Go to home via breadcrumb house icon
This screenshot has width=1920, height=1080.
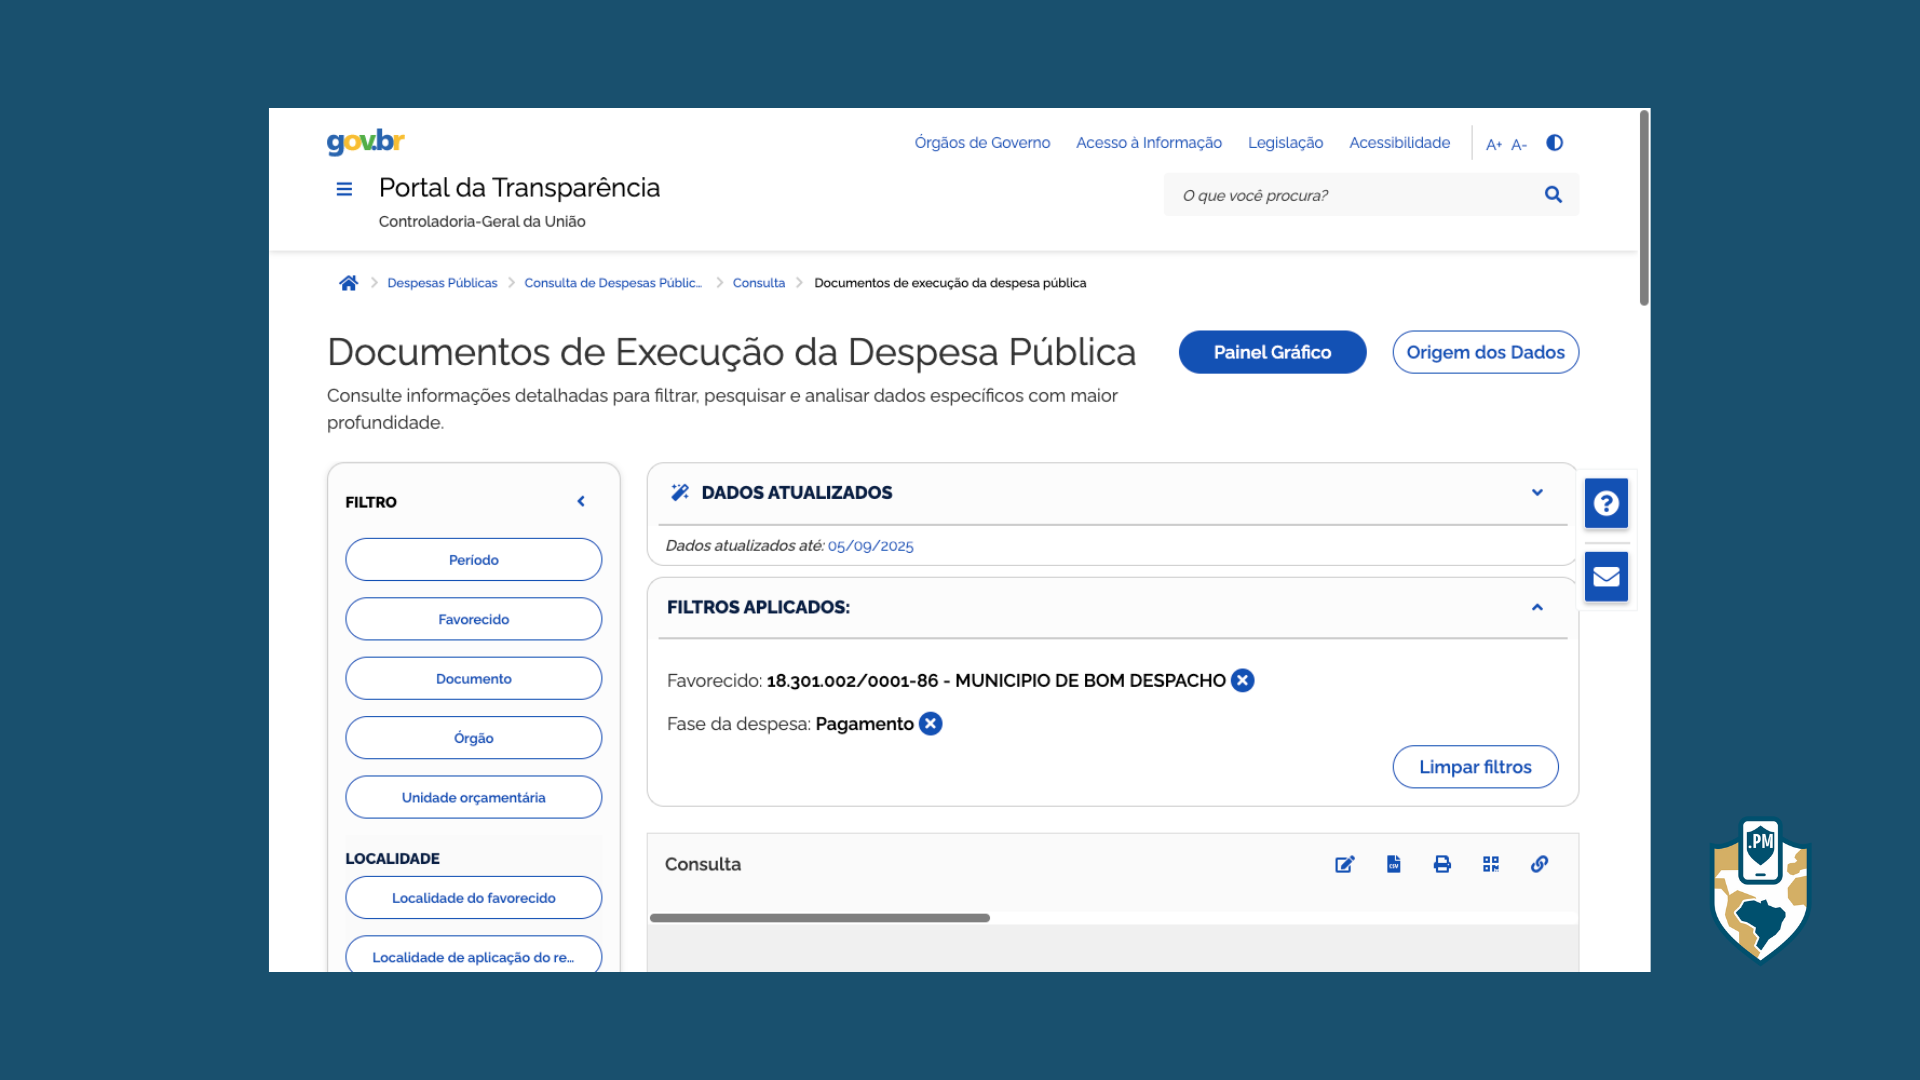point(348,283)
